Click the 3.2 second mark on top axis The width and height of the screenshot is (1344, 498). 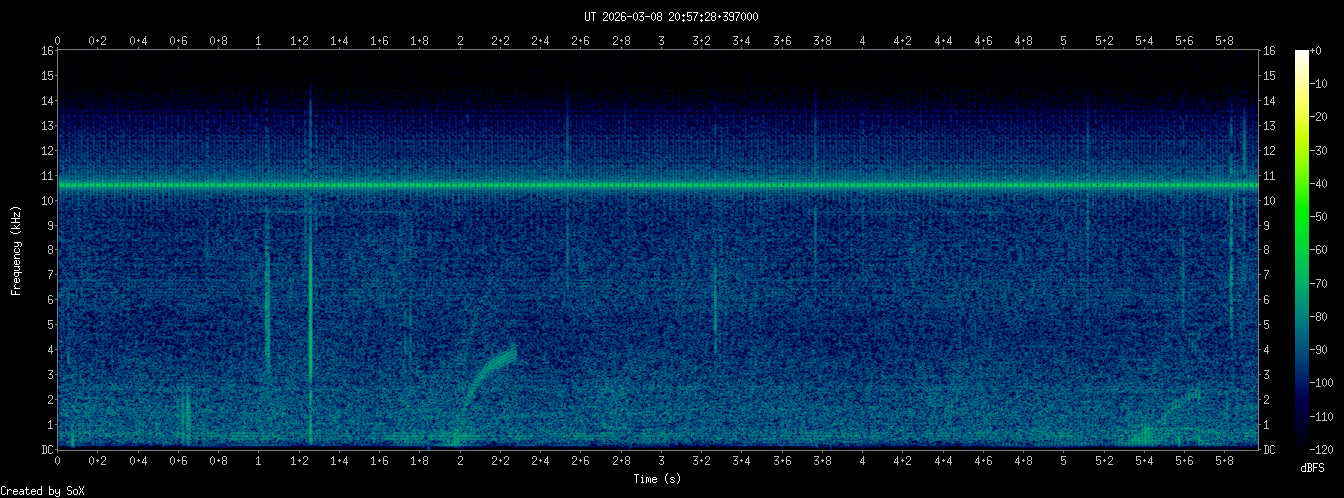702,41
